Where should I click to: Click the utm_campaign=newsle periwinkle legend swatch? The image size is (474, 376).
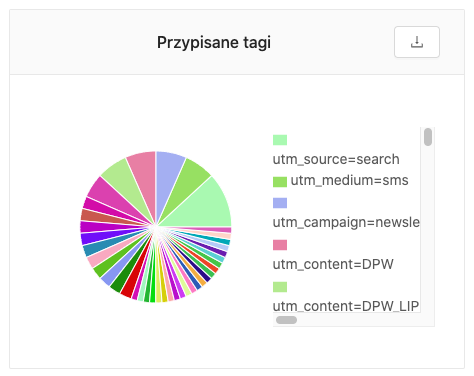[x=280, y=203]
